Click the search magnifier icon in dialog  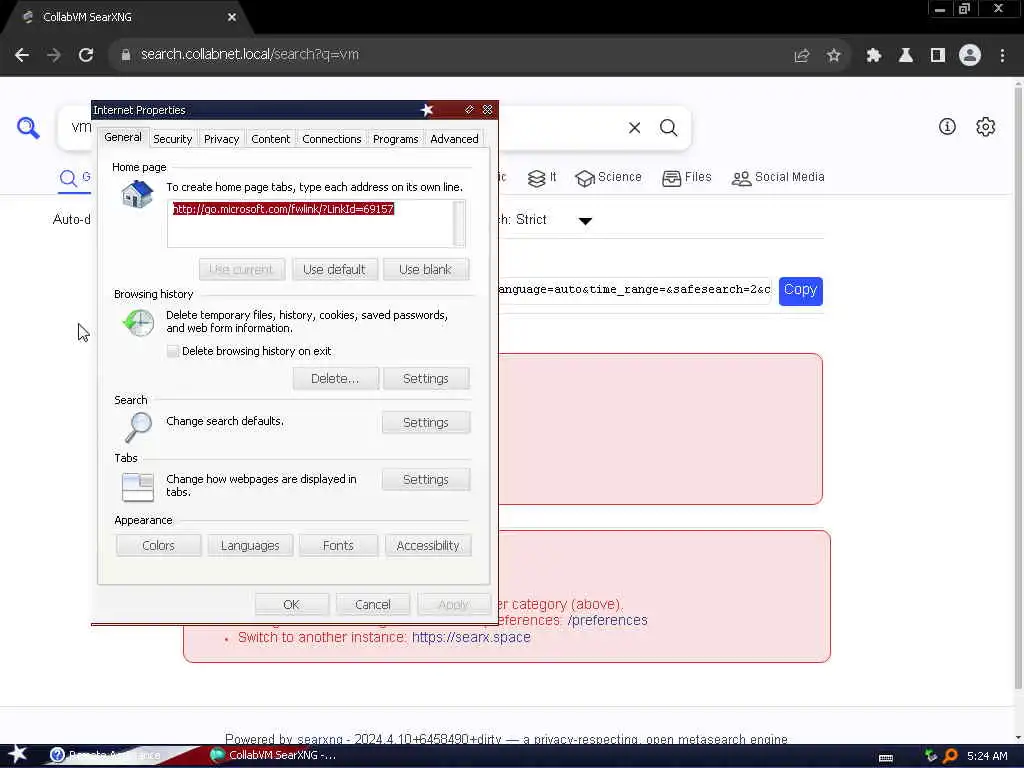138,427
